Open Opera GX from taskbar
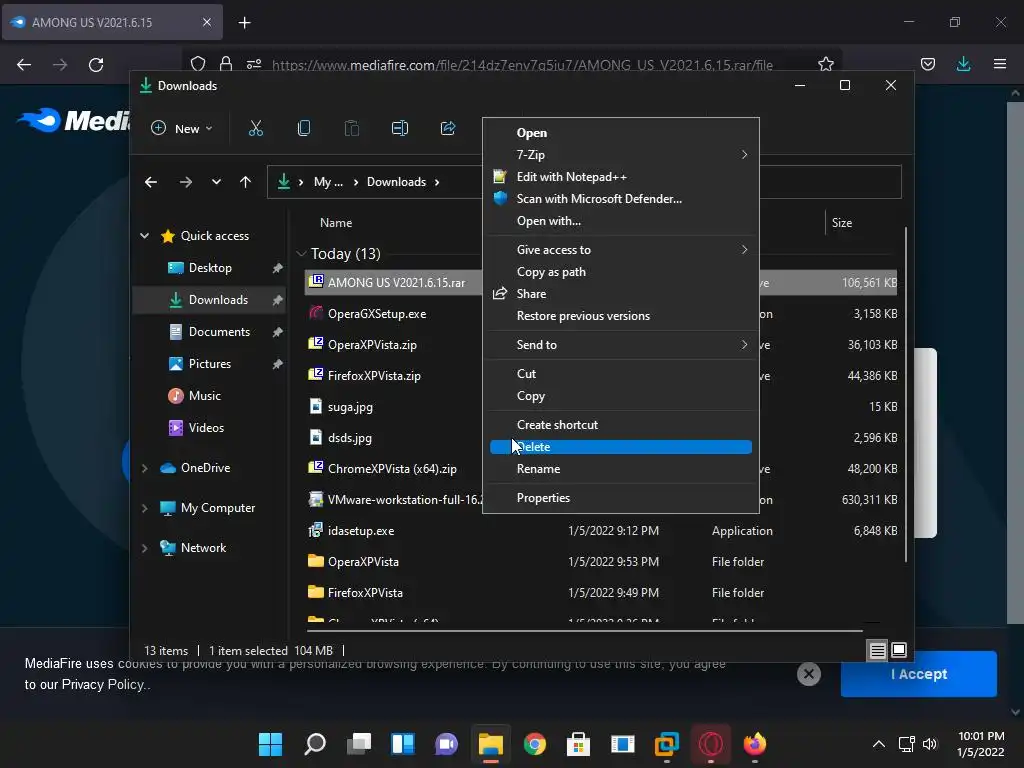The image size is (1024, 768). [711, 744]
